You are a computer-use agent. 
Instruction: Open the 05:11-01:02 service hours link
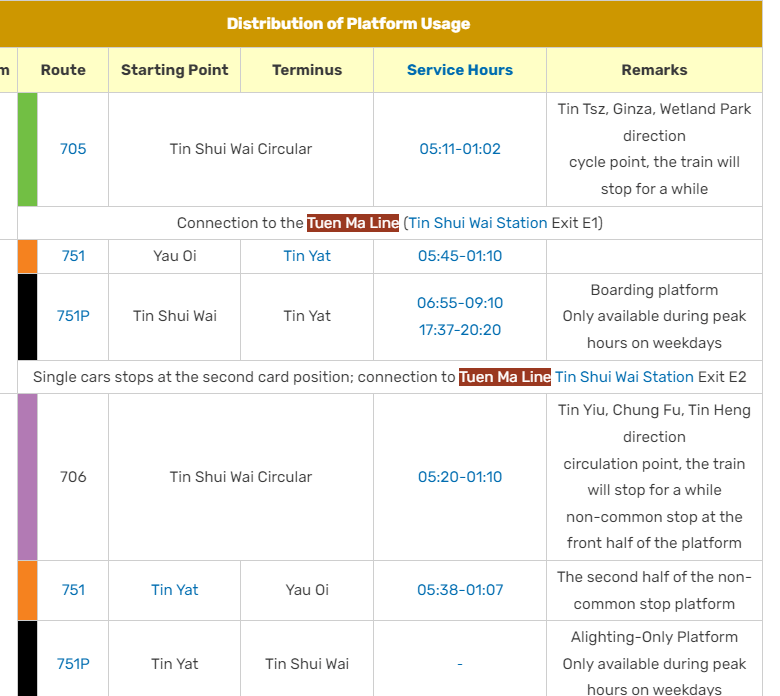tap(459, 149)
